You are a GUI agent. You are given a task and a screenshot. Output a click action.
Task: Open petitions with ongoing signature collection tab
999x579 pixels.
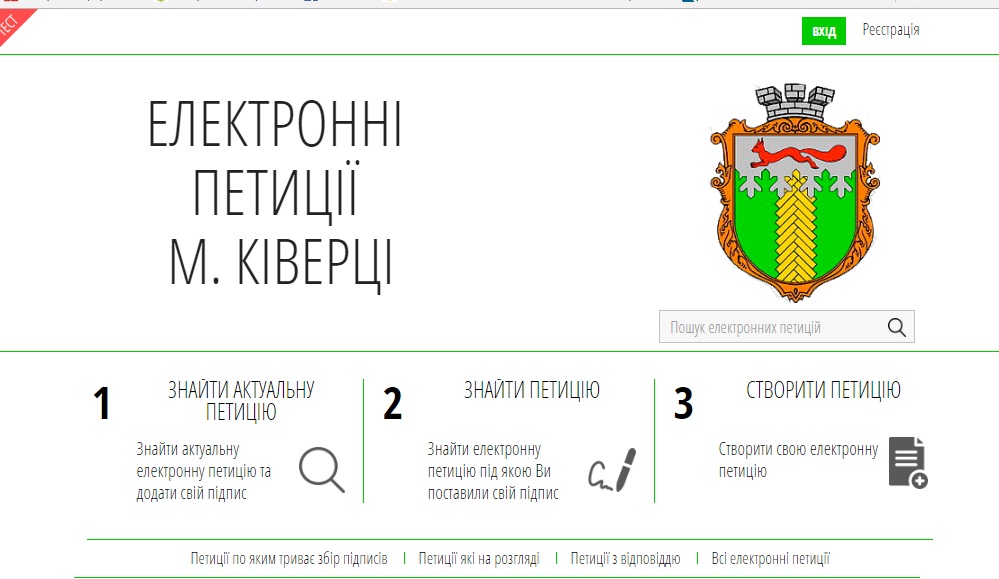[x=289, y=559]
